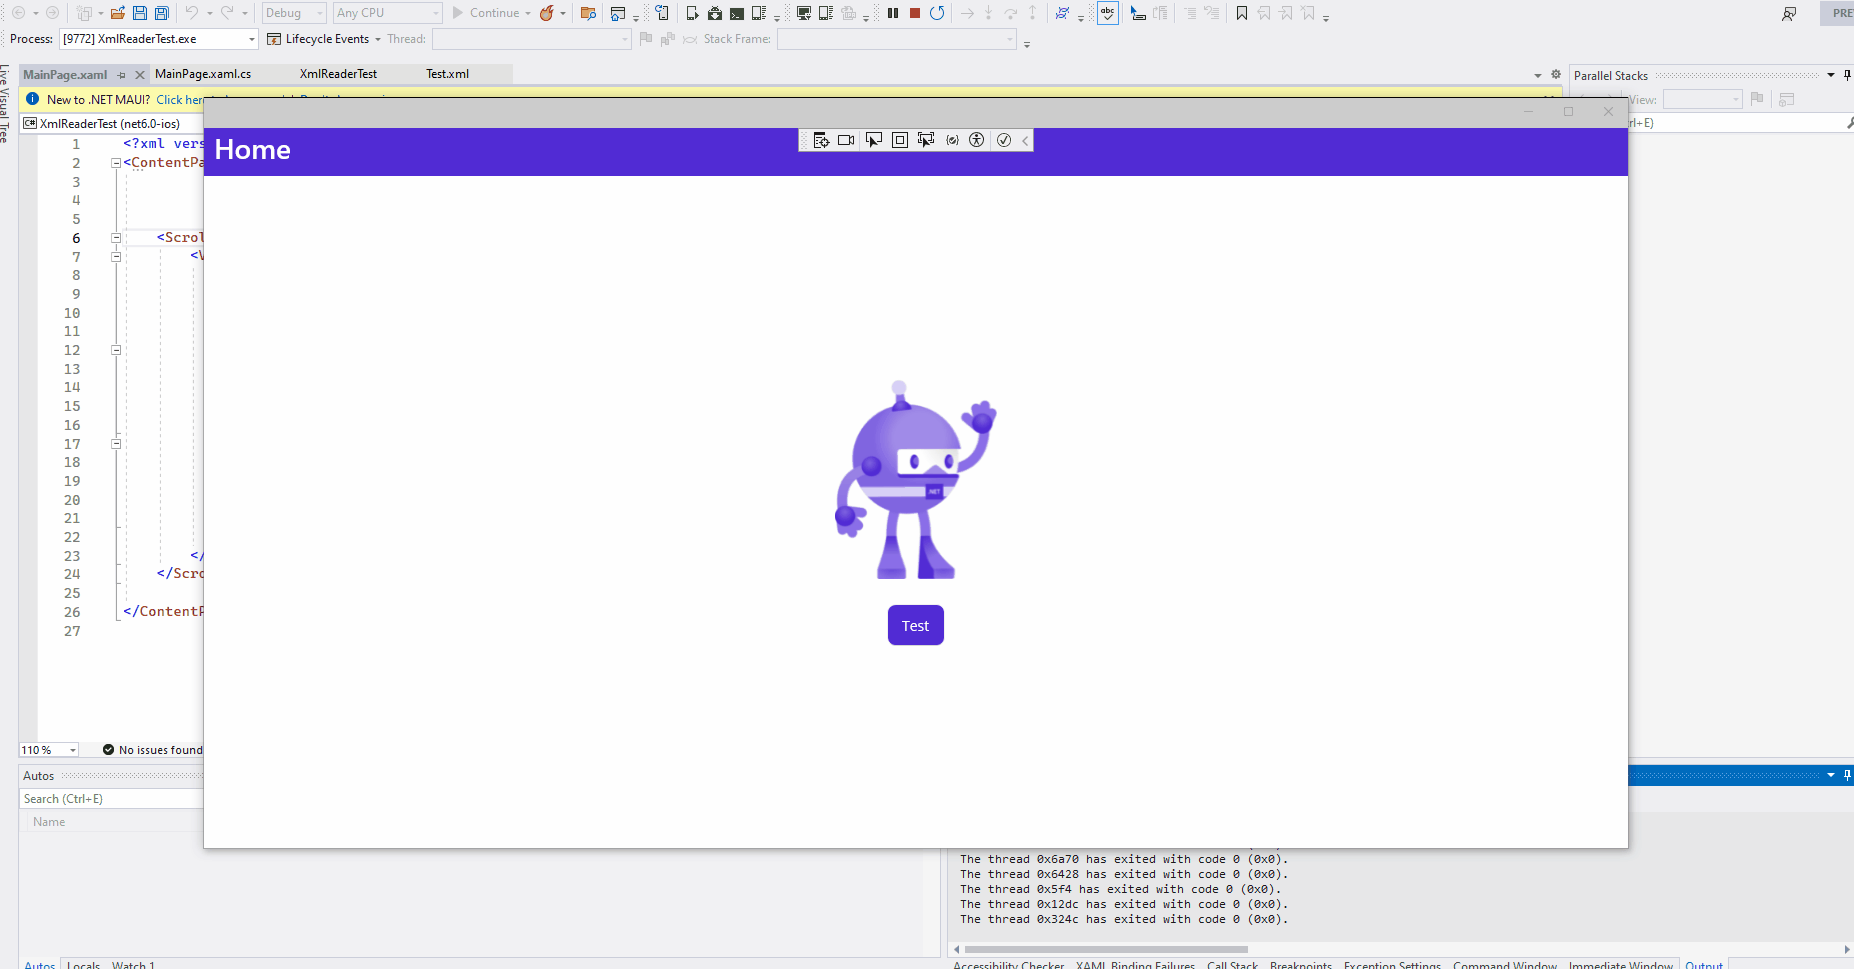Collapse the fold marker on line 17
The image size is (1854, 969).
coord(116,444)
